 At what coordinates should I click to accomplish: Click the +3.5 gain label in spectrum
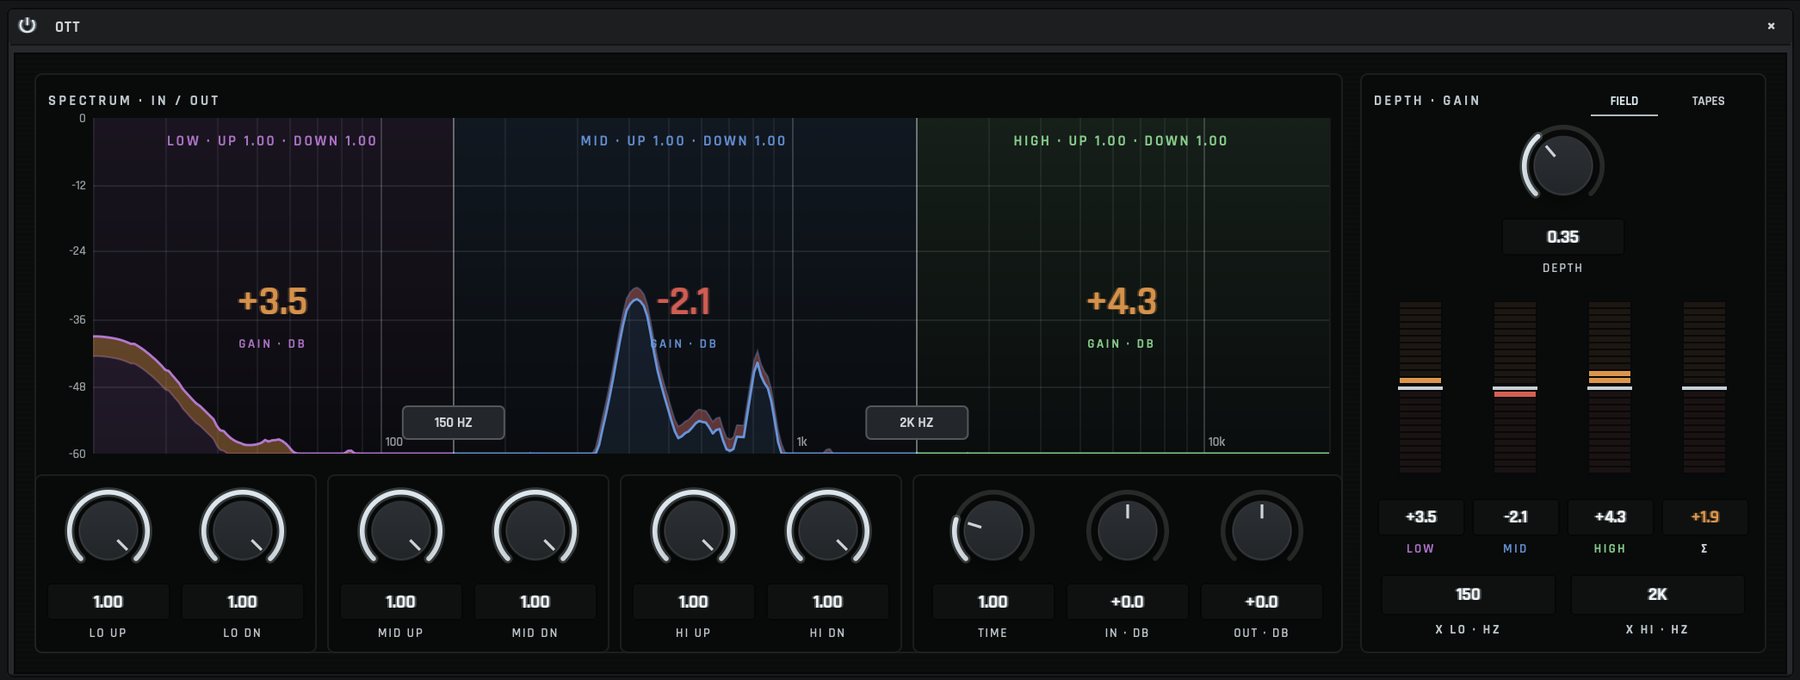(x=272, y=301)
